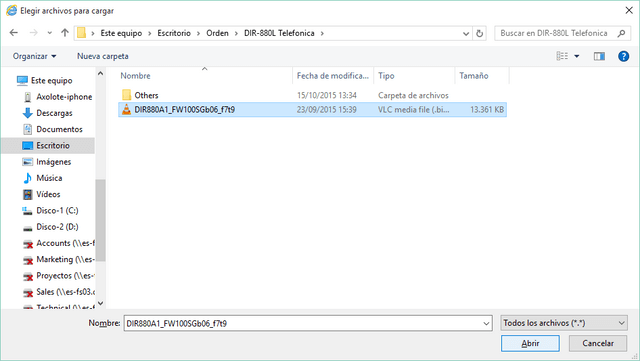Image resolution: width=640 pixels, height=361 pixels.
Task: Select file DIR880A1_FW100SGb06_f7t9
Action: (312, 109)
